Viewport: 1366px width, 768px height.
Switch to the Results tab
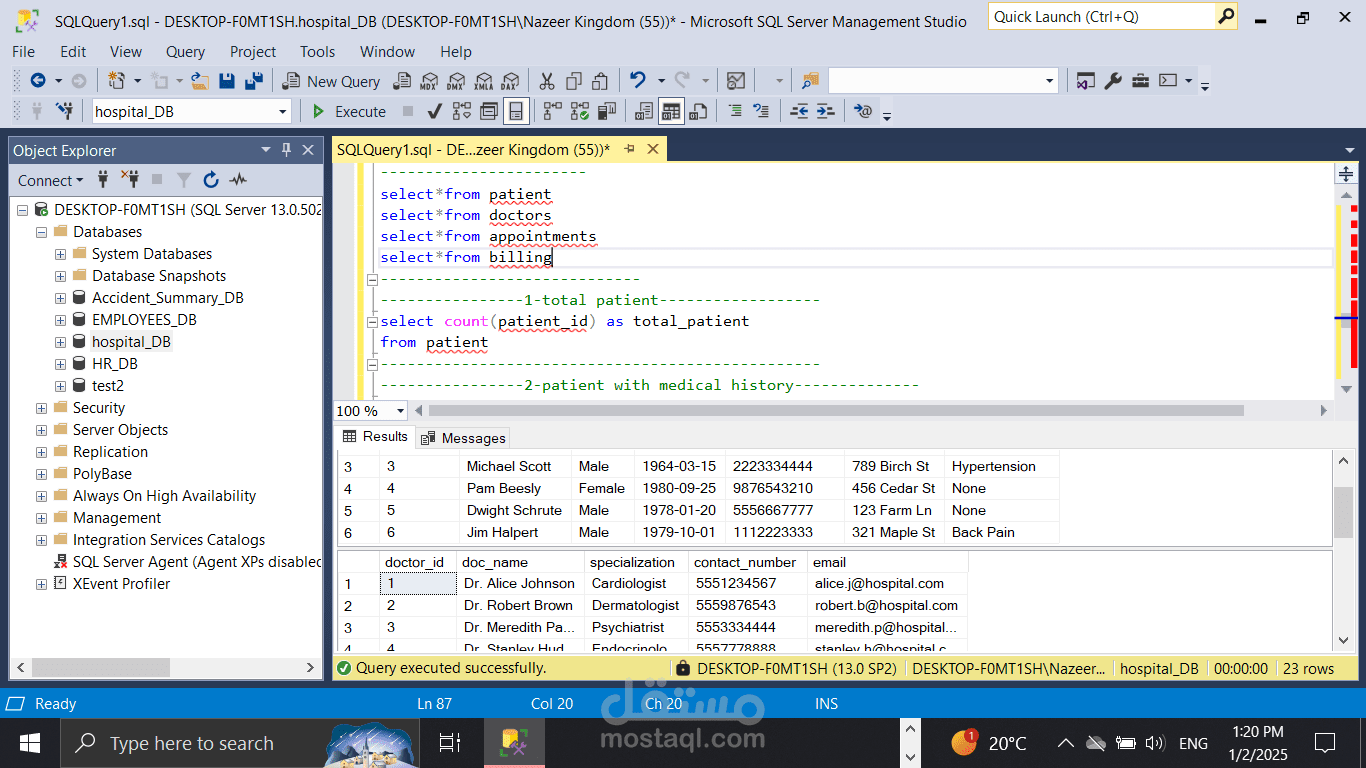pos(376,437)
